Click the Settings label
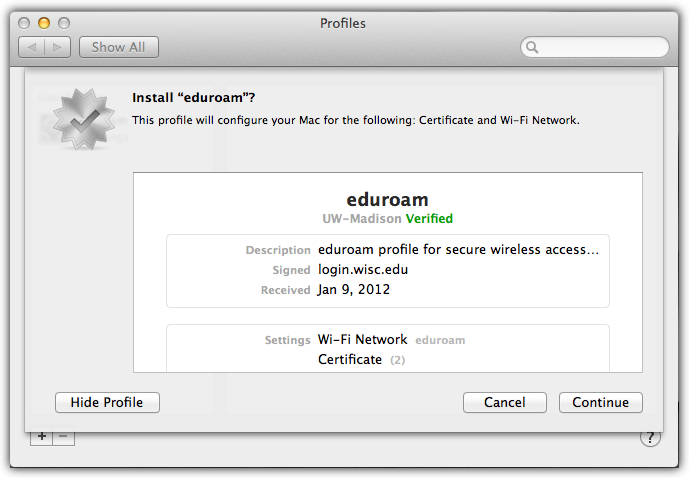This screenshot has width=689, height=478. tap(287, 340)
